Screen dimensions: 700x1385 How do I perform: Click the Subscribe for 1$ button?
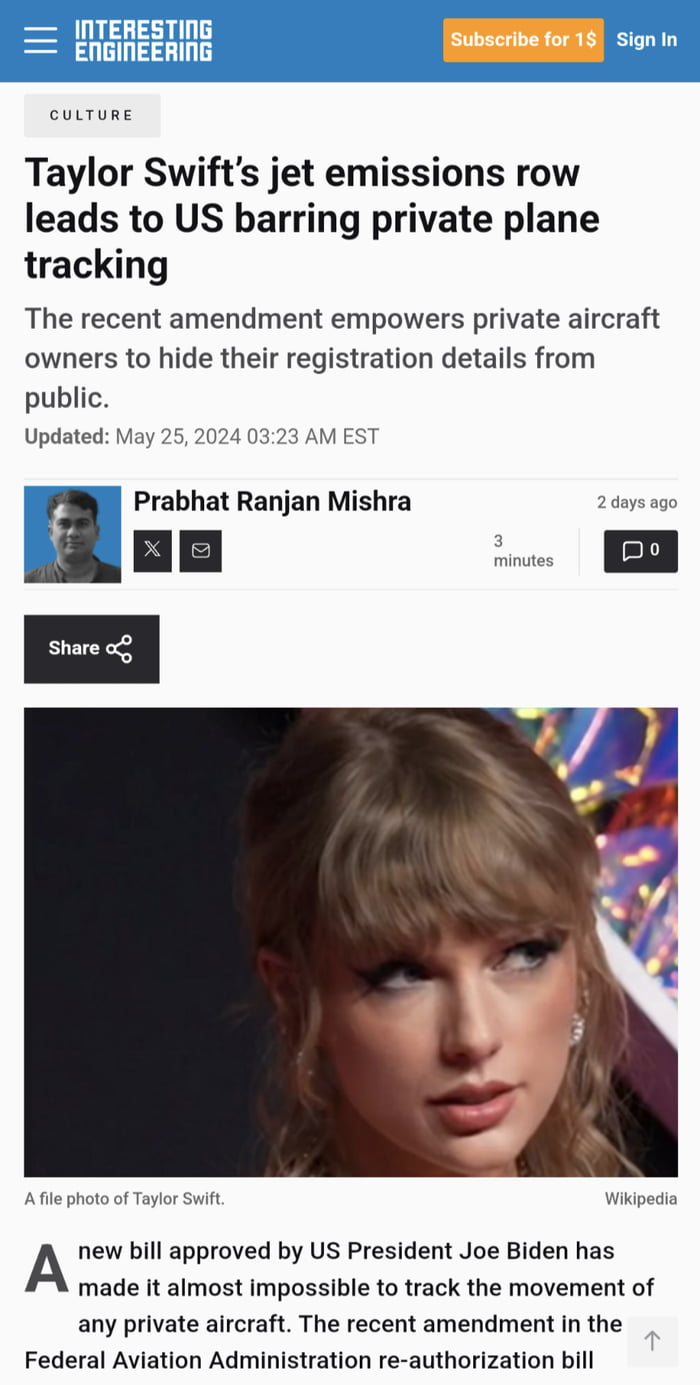523,40
